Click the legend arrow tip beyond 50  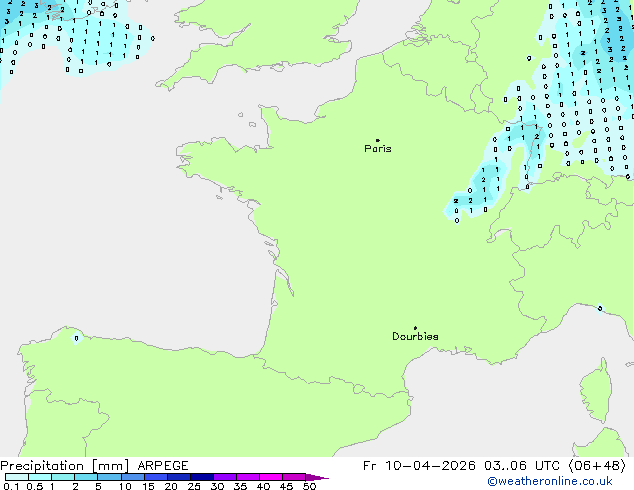coord(317,477)
